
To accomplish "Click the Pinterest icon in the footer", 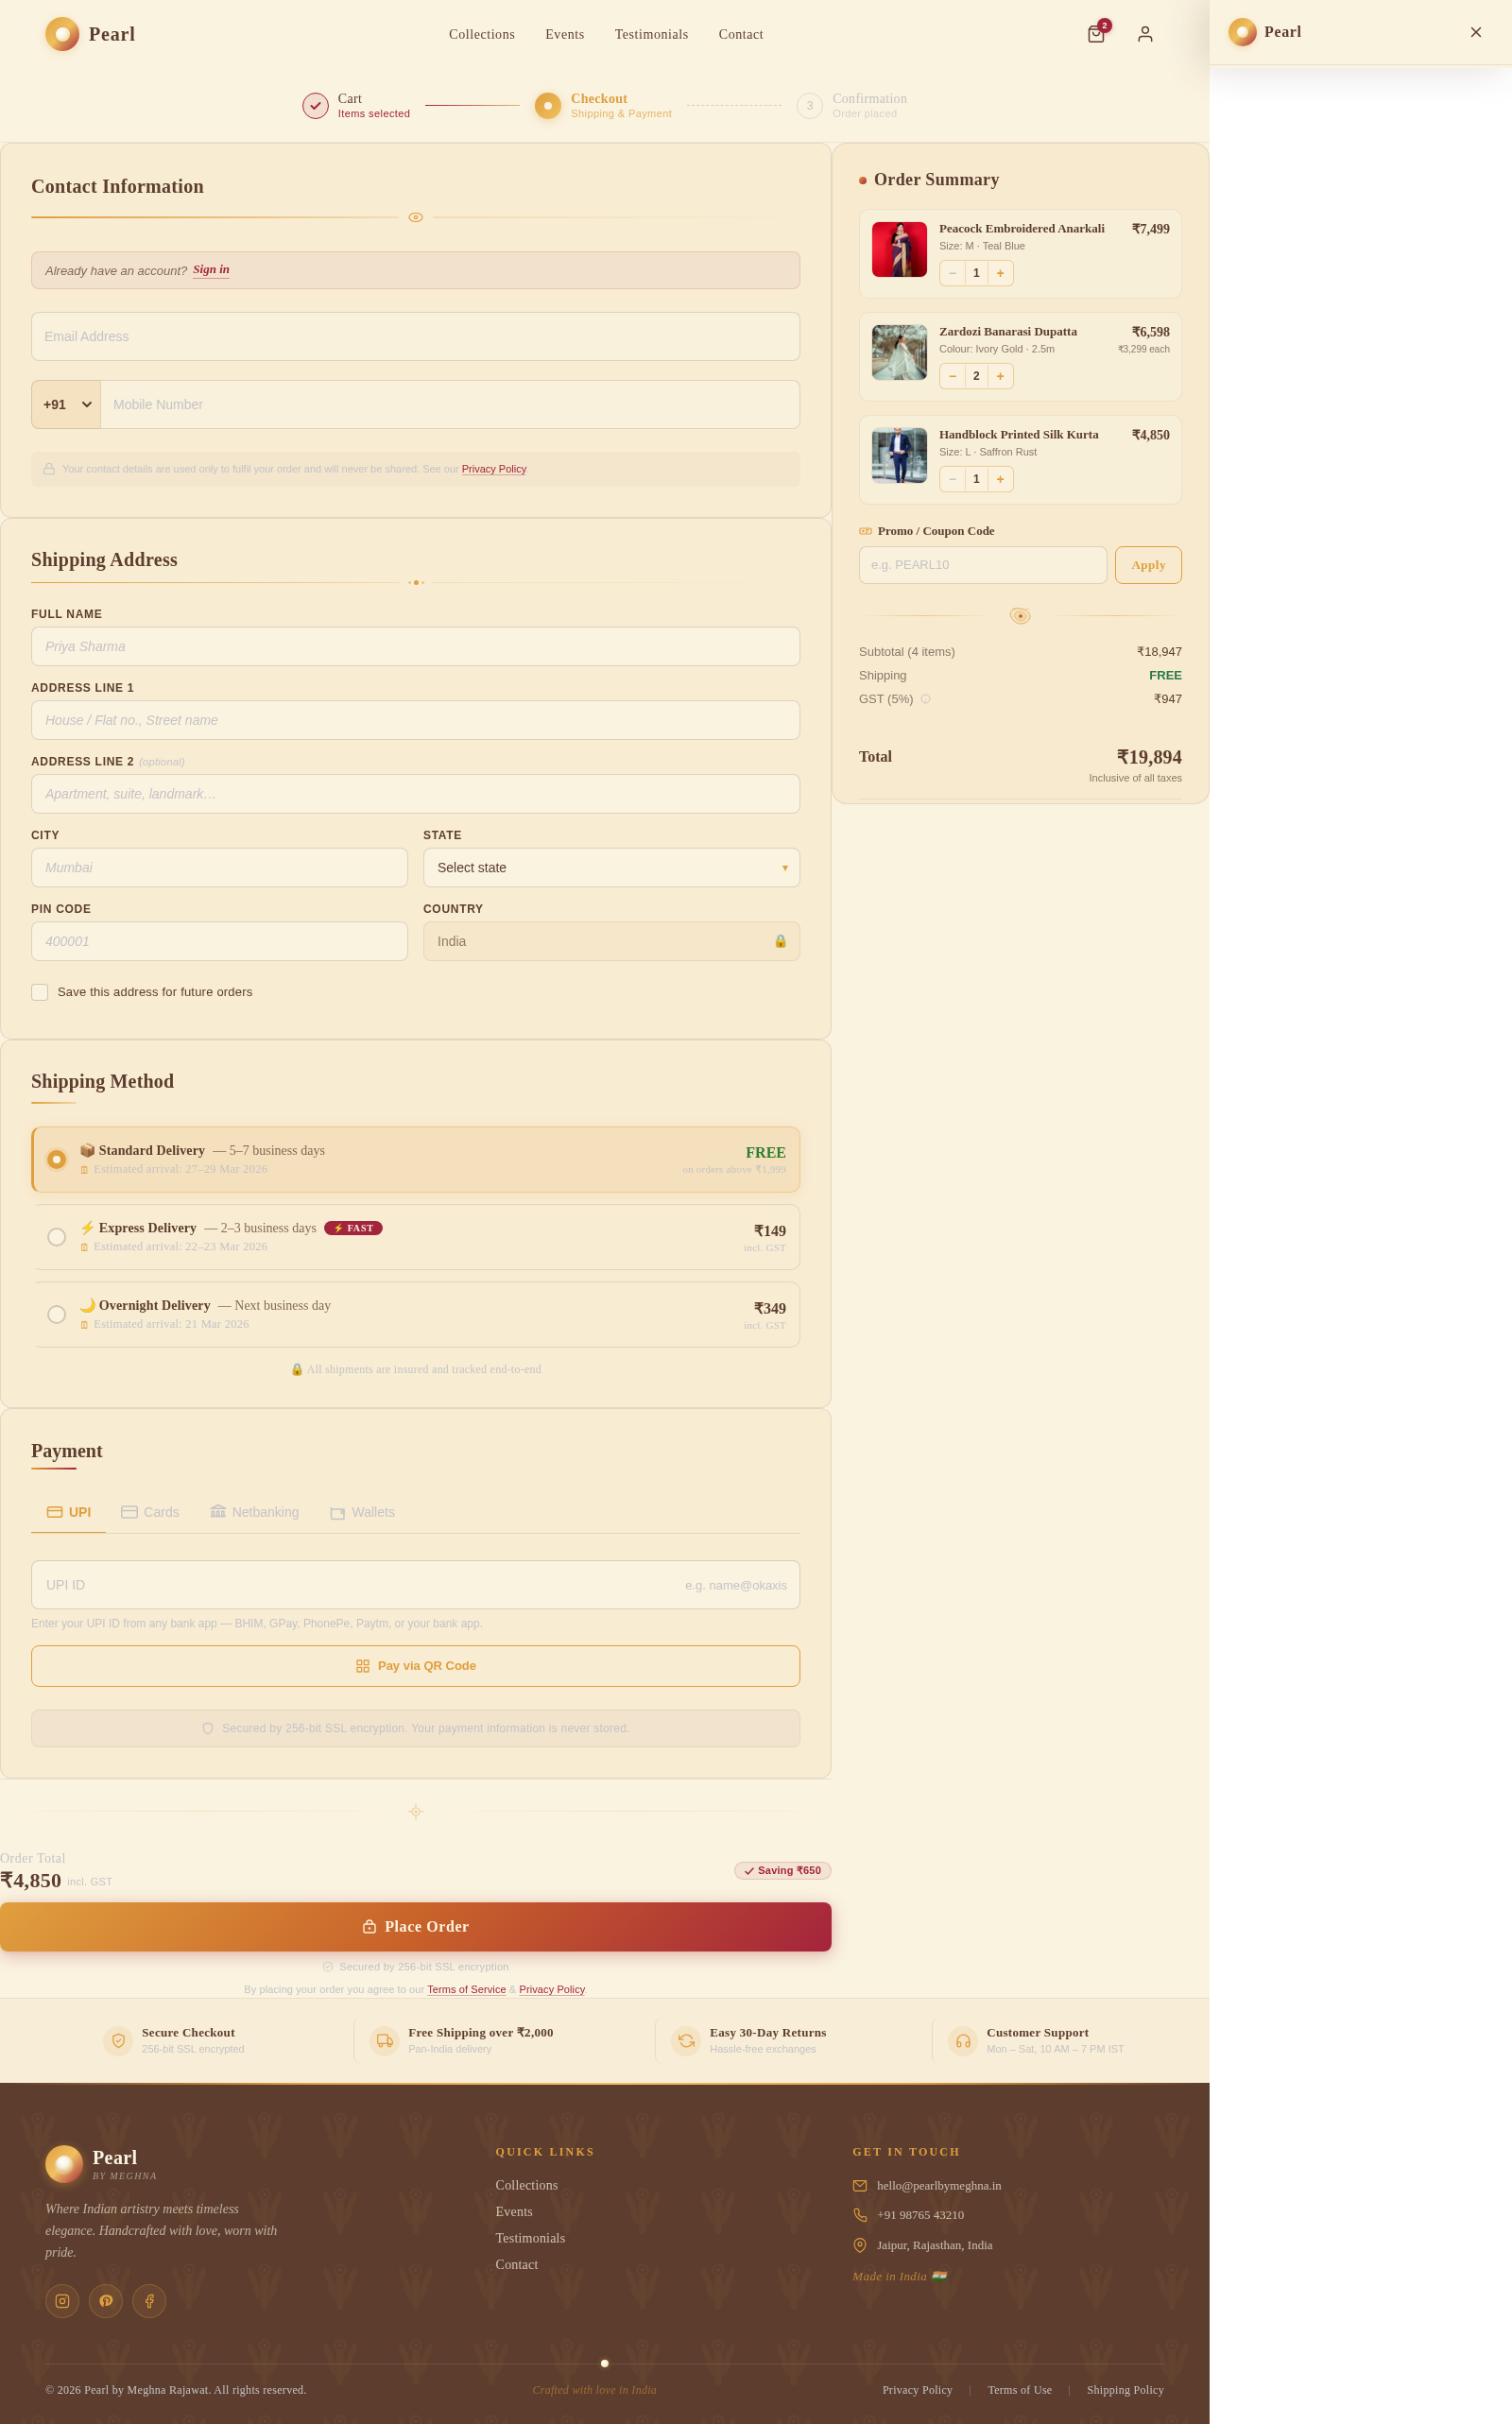I will click(x=106, y=2301).
